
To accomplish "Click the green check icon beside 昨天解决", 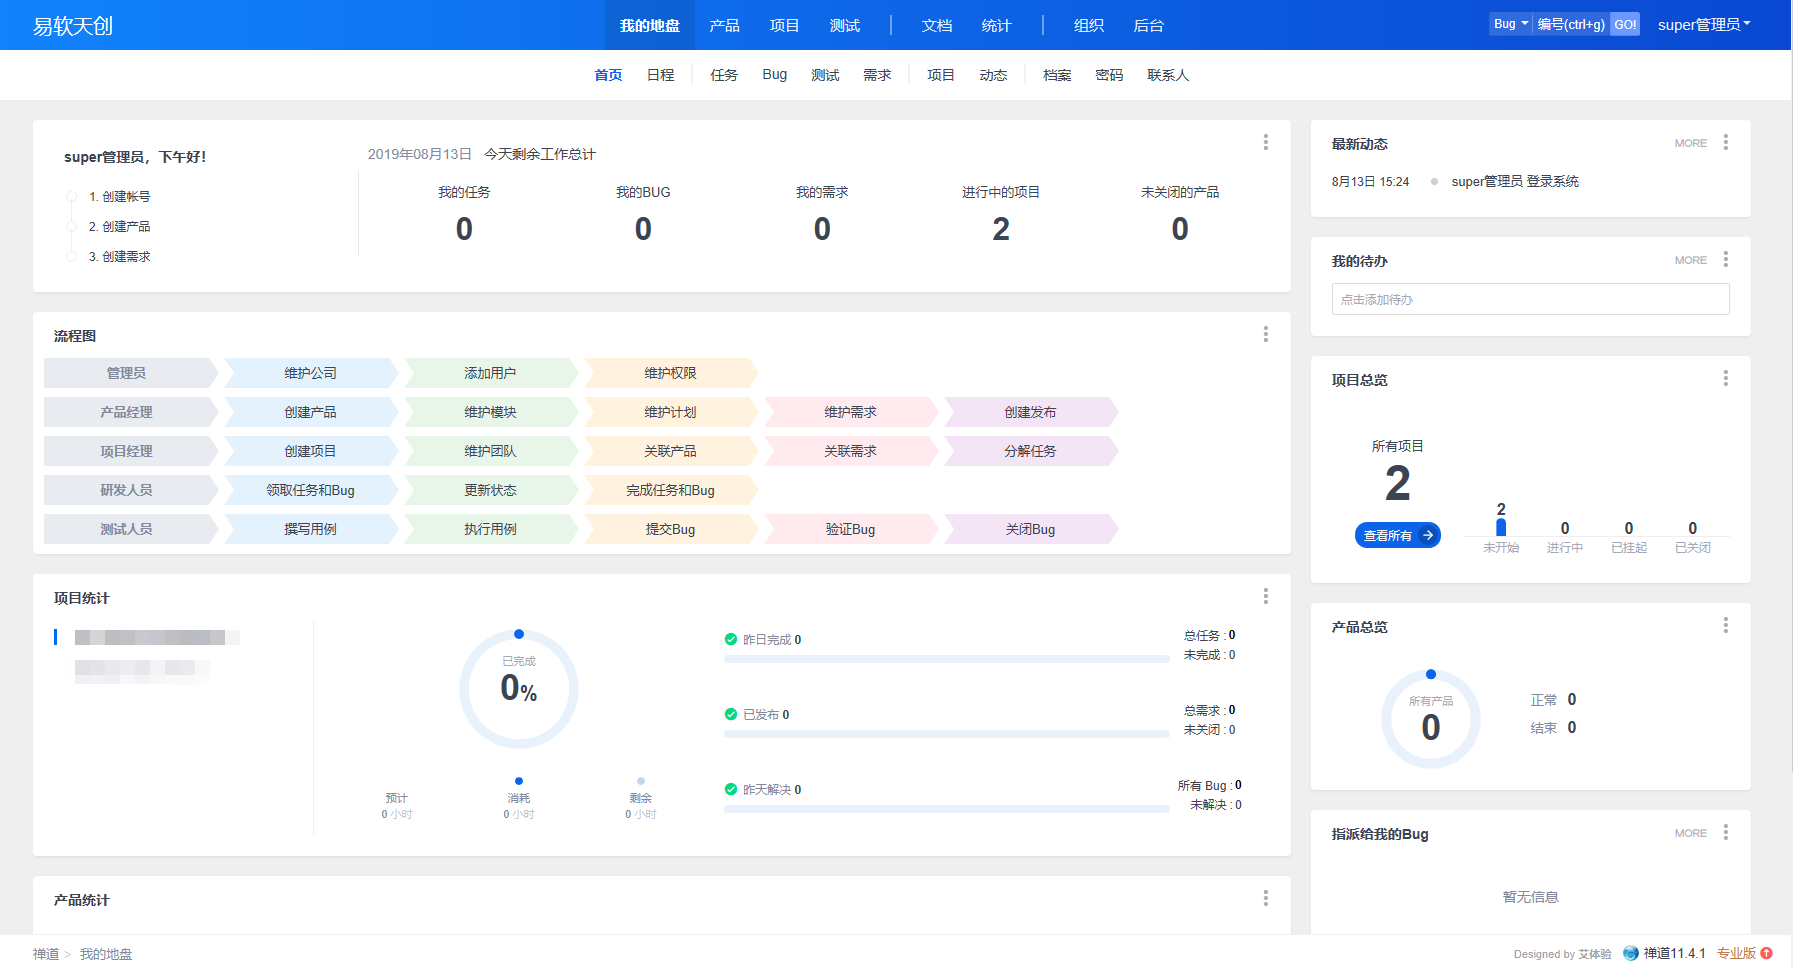I will (x=731, y=789).
